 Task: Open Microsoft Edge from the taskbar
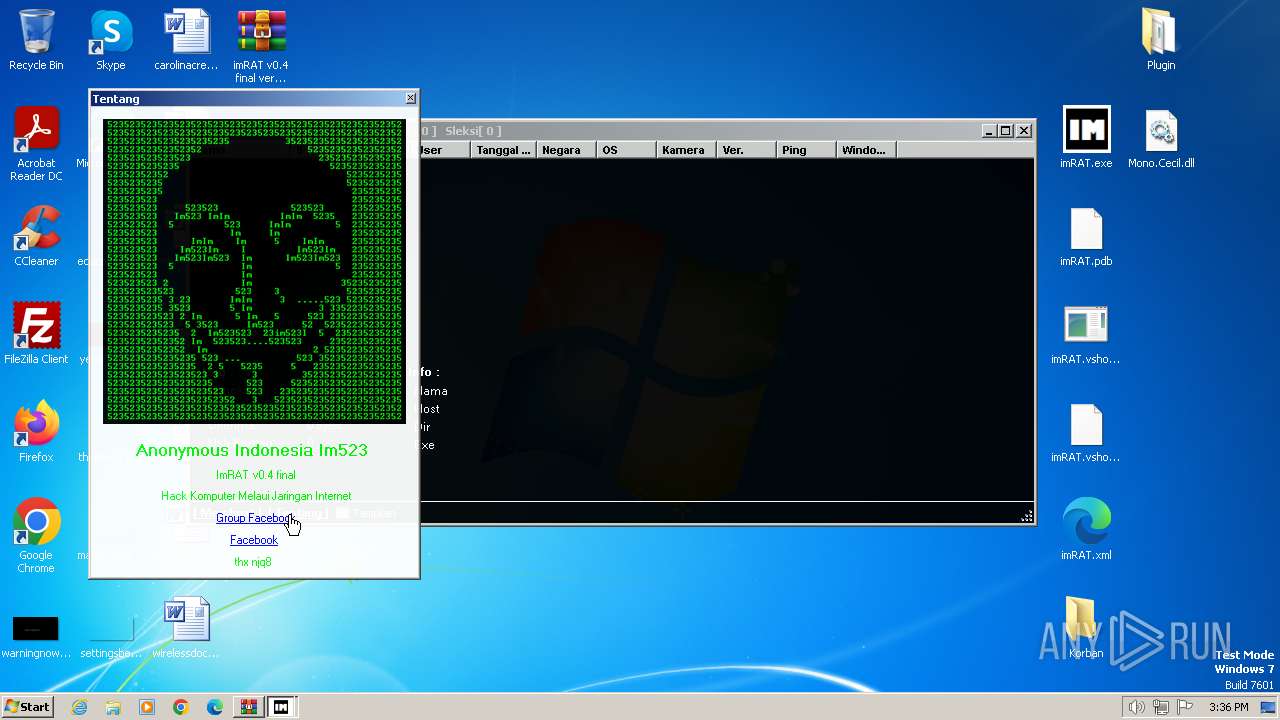pyautogui.click(x=215, y=707)
